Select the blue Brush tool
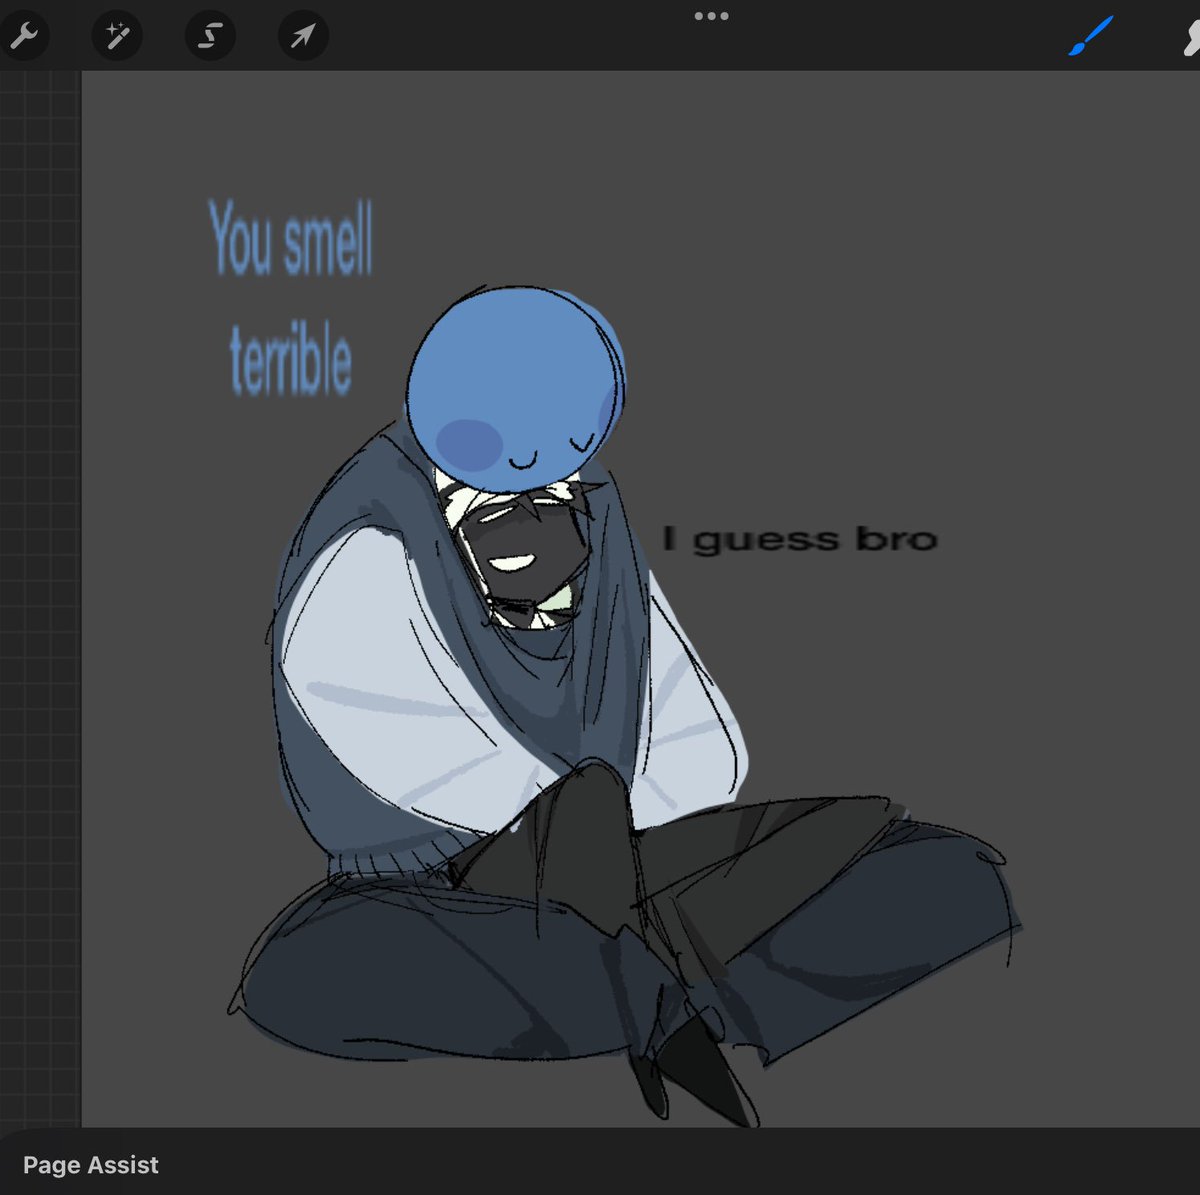The height and width of the screenshot is (1195, 1200). [x=1091, y=36]
